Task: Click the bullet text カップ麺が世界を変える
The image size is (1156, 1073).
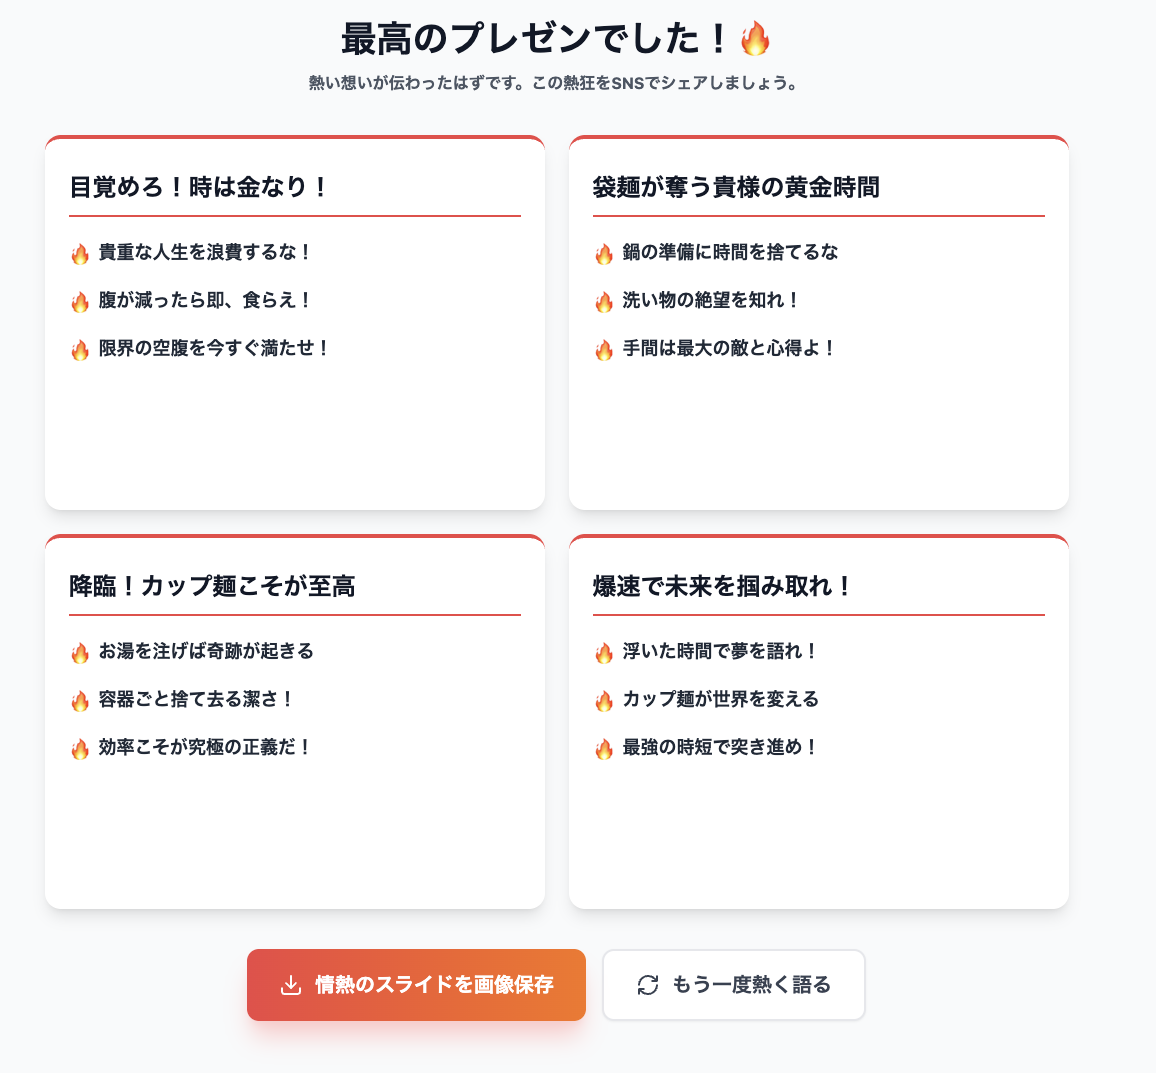Action: 721,699
